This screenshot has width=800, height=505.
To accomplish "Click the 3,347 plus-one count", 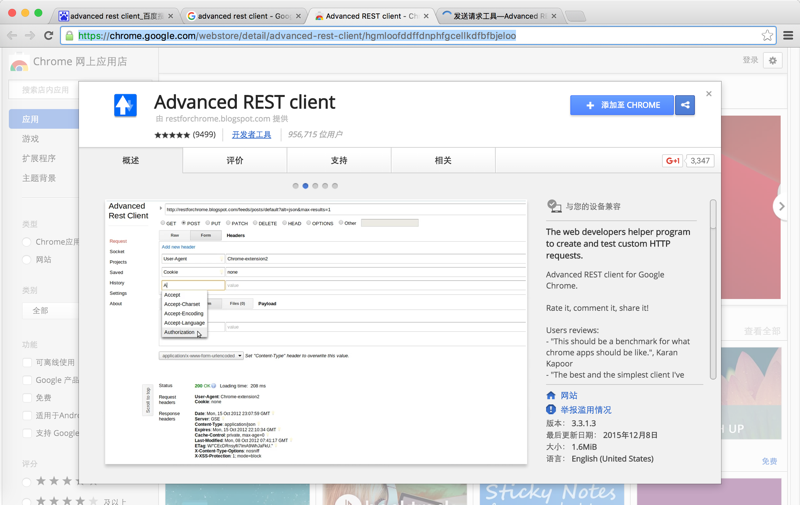I will point(700,161).
